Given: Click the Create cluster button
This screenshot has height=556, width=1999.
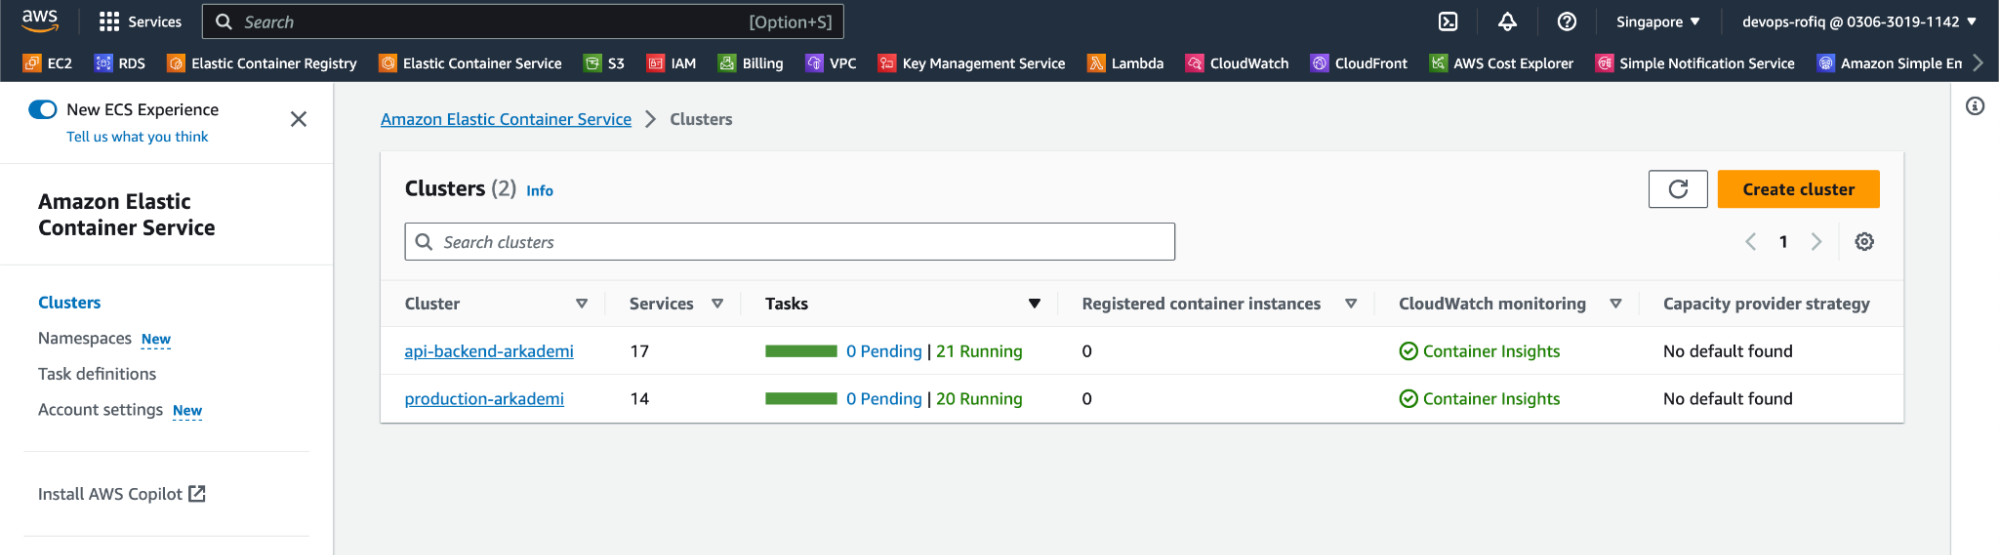Looking at the screenshot, I should click(1797, 189).
